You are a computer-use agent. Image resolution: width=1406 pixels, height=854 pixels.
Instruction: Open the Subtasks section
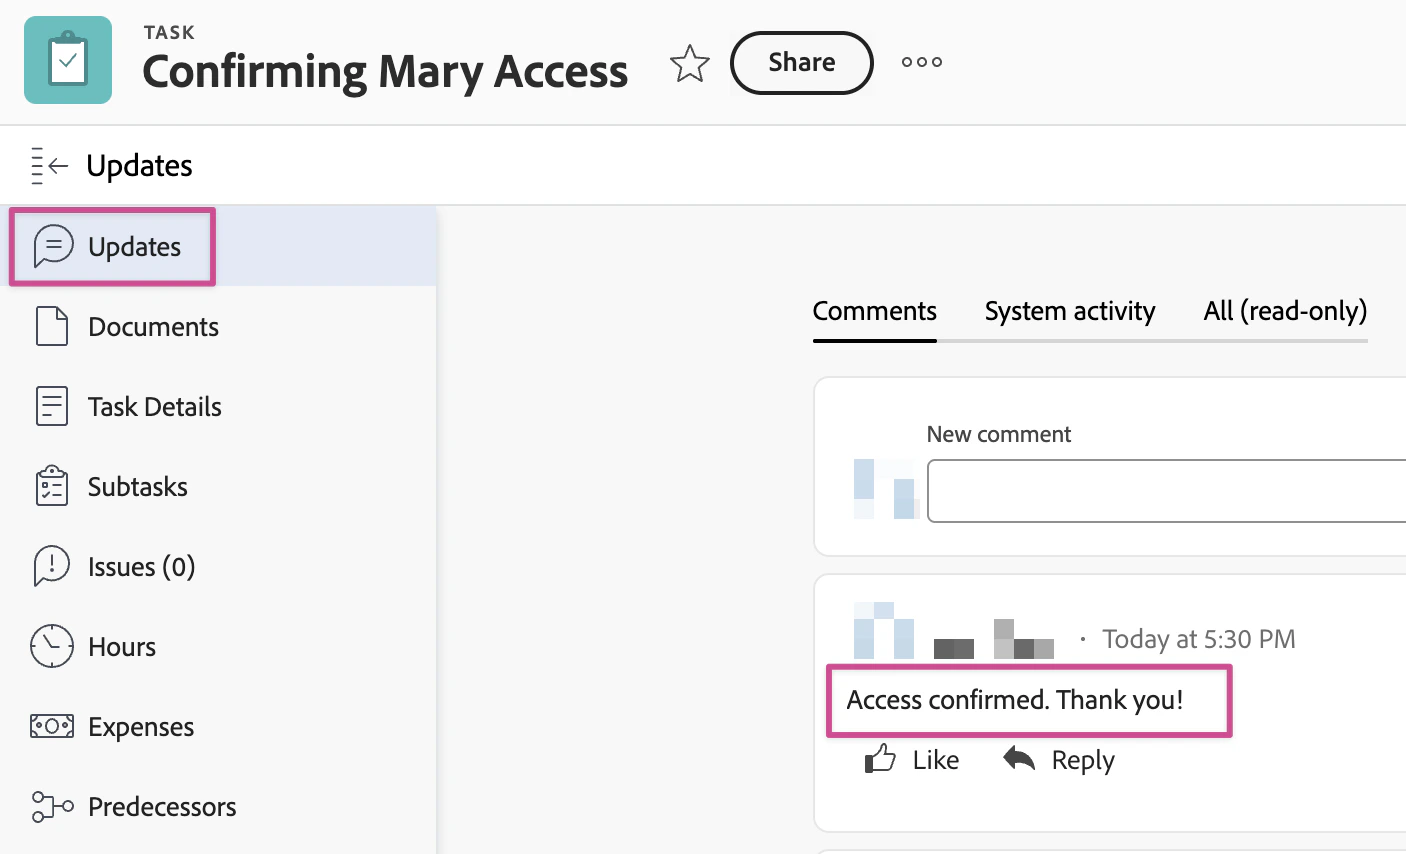pos(137,487)
